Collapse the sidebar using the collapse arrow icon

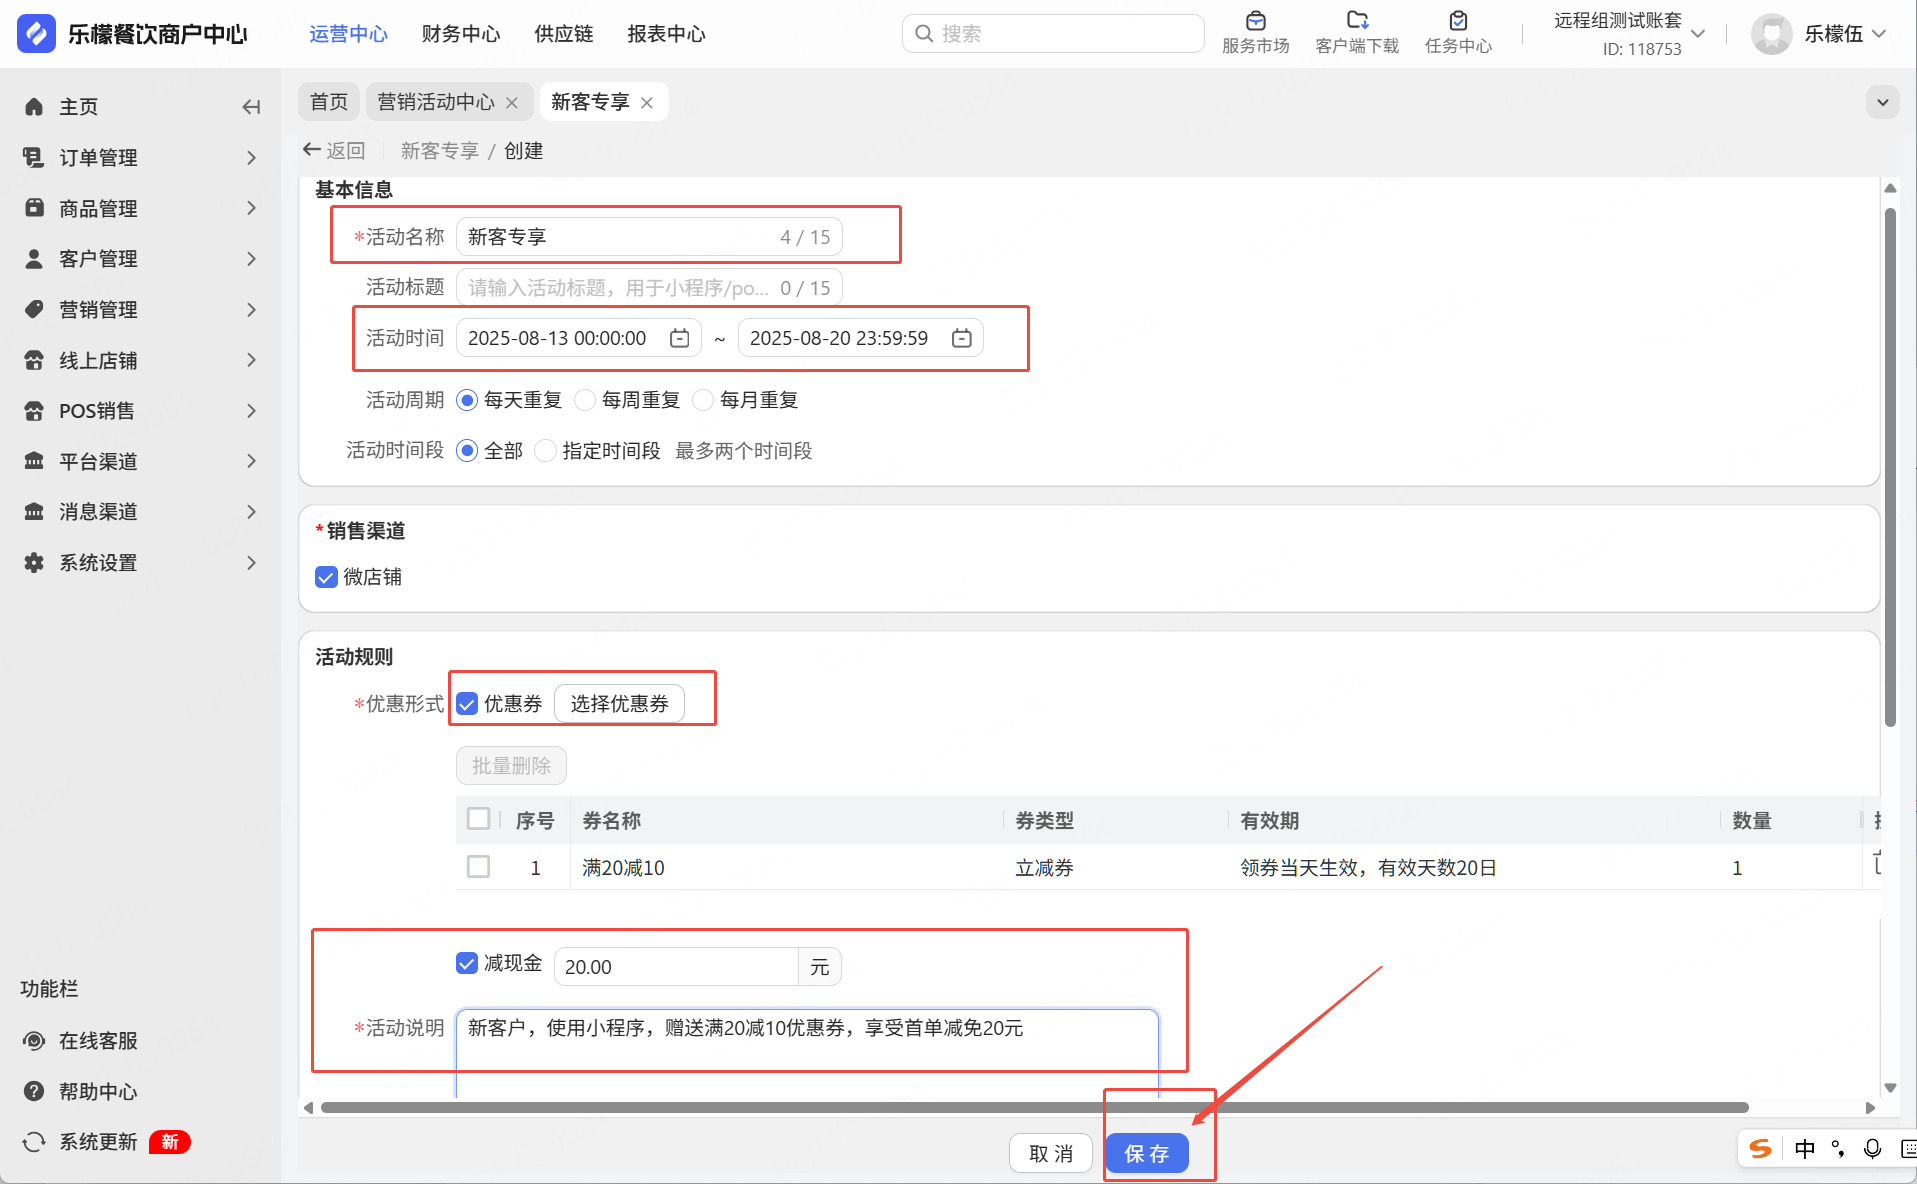251,107
